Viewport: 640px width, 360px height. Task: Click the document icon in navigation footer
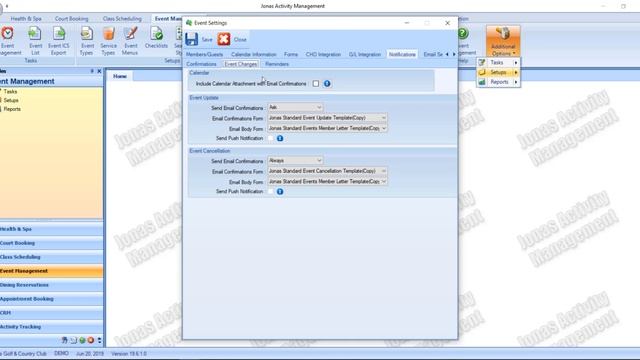tap(73, 340)
